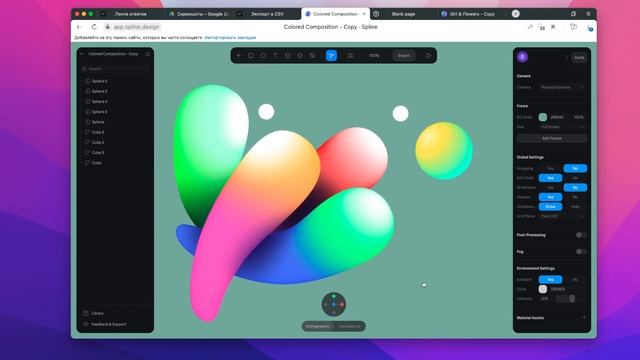Image resolution: width=640 pixels, height=360 pixels.
Task: Open the Ambient Color swatch
Action: 542,289
